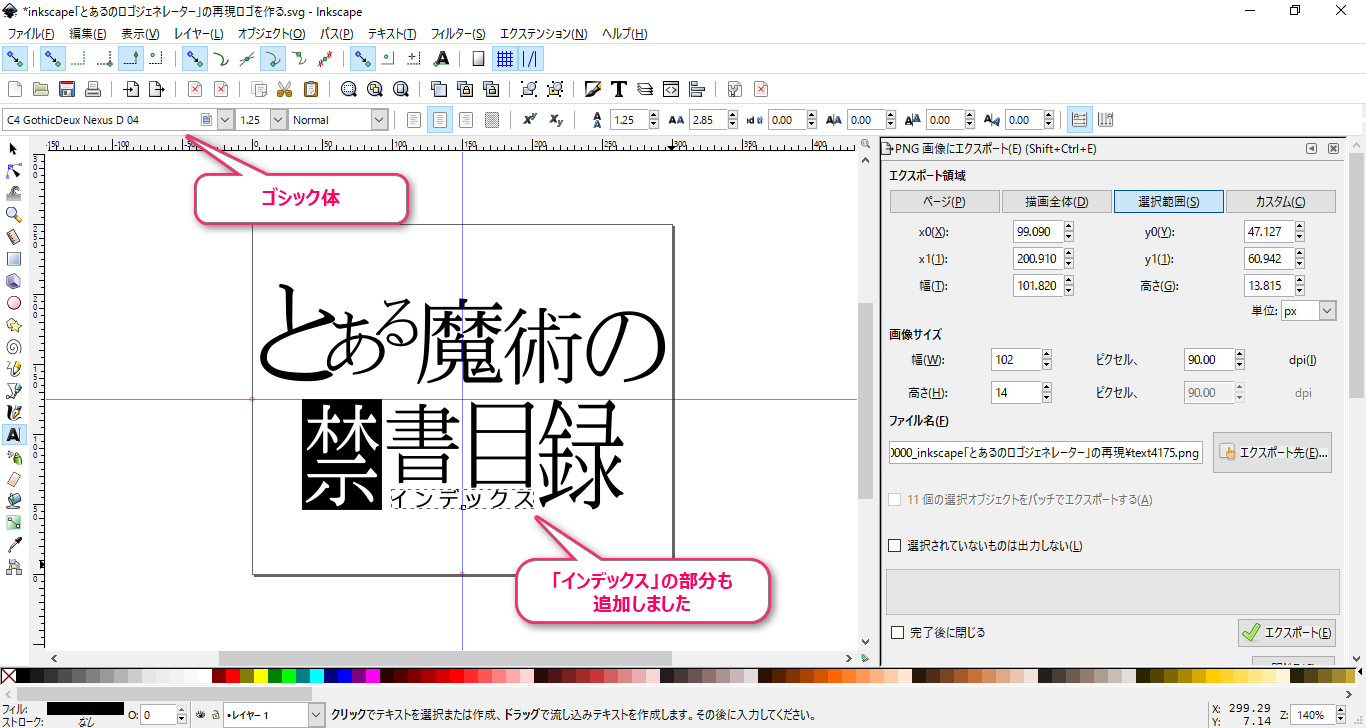1366x728 pixels.
Task: Toggle snap to grids button
Action: pyautogui.click(x=505, y=58)
